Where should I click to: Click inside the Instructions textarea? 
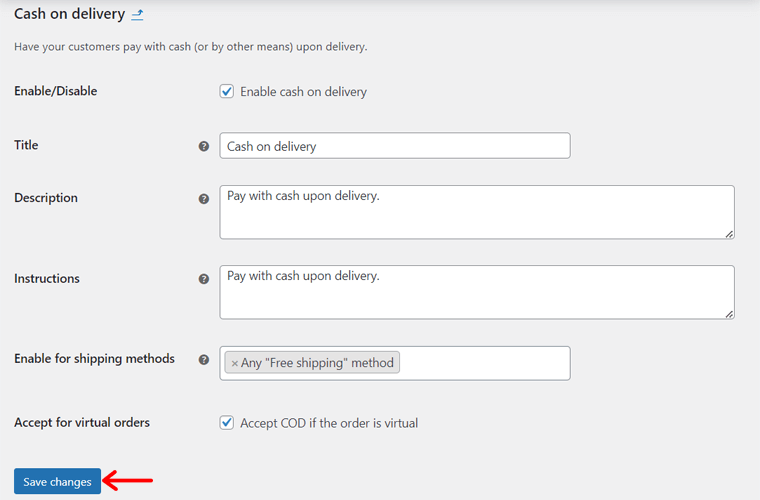click(477, 292)
